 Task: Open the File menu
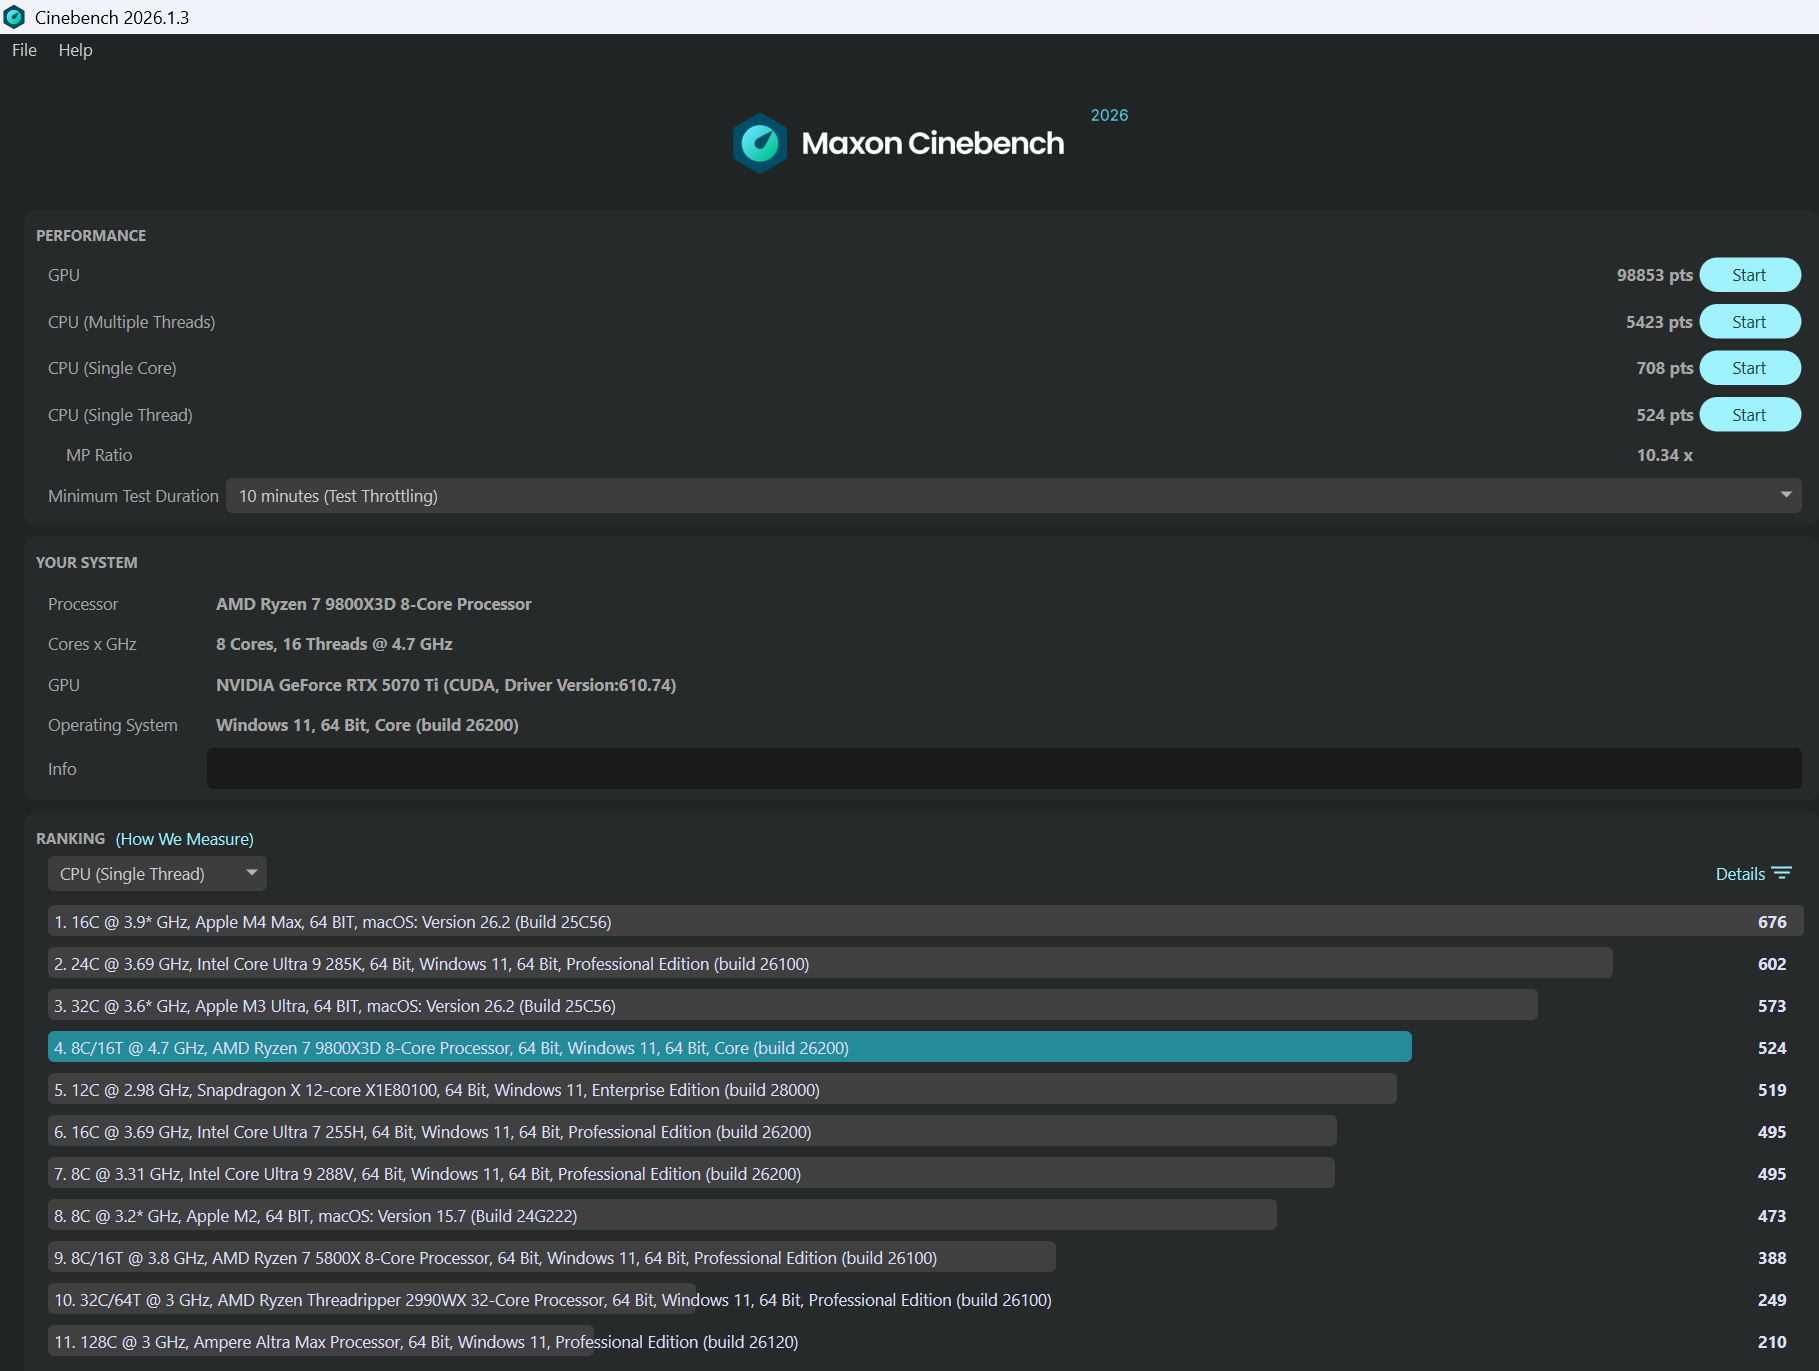24,50
